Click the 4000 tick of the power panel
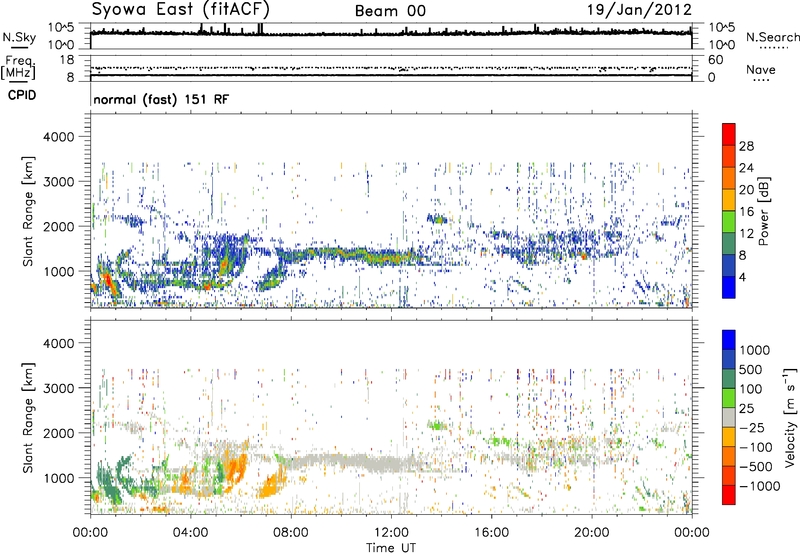Image resolution: width=800 pixels, height=554 pixels. pos(59,137)
